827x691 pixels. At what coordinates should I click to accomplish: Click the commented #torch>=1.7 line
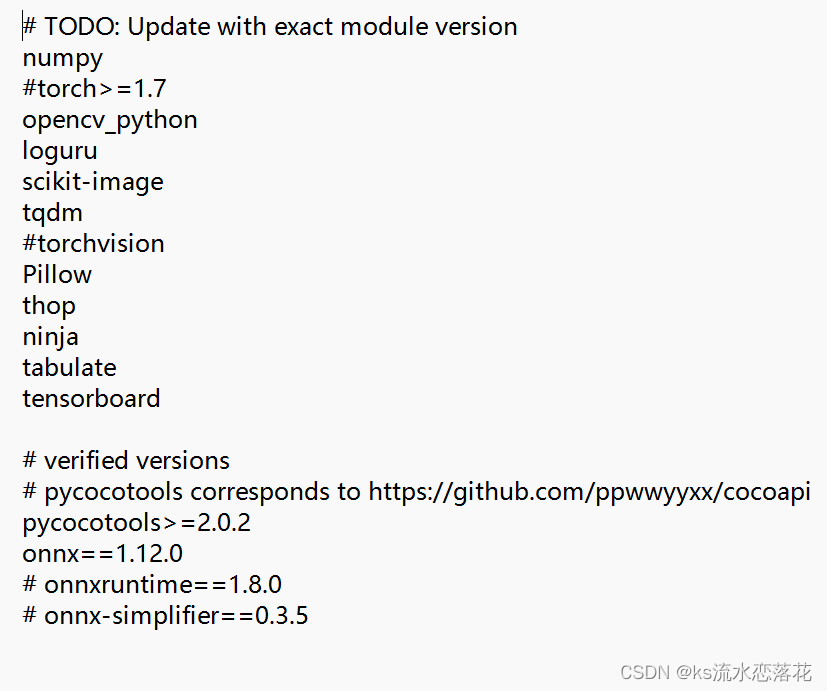click(x=94, y=89)
